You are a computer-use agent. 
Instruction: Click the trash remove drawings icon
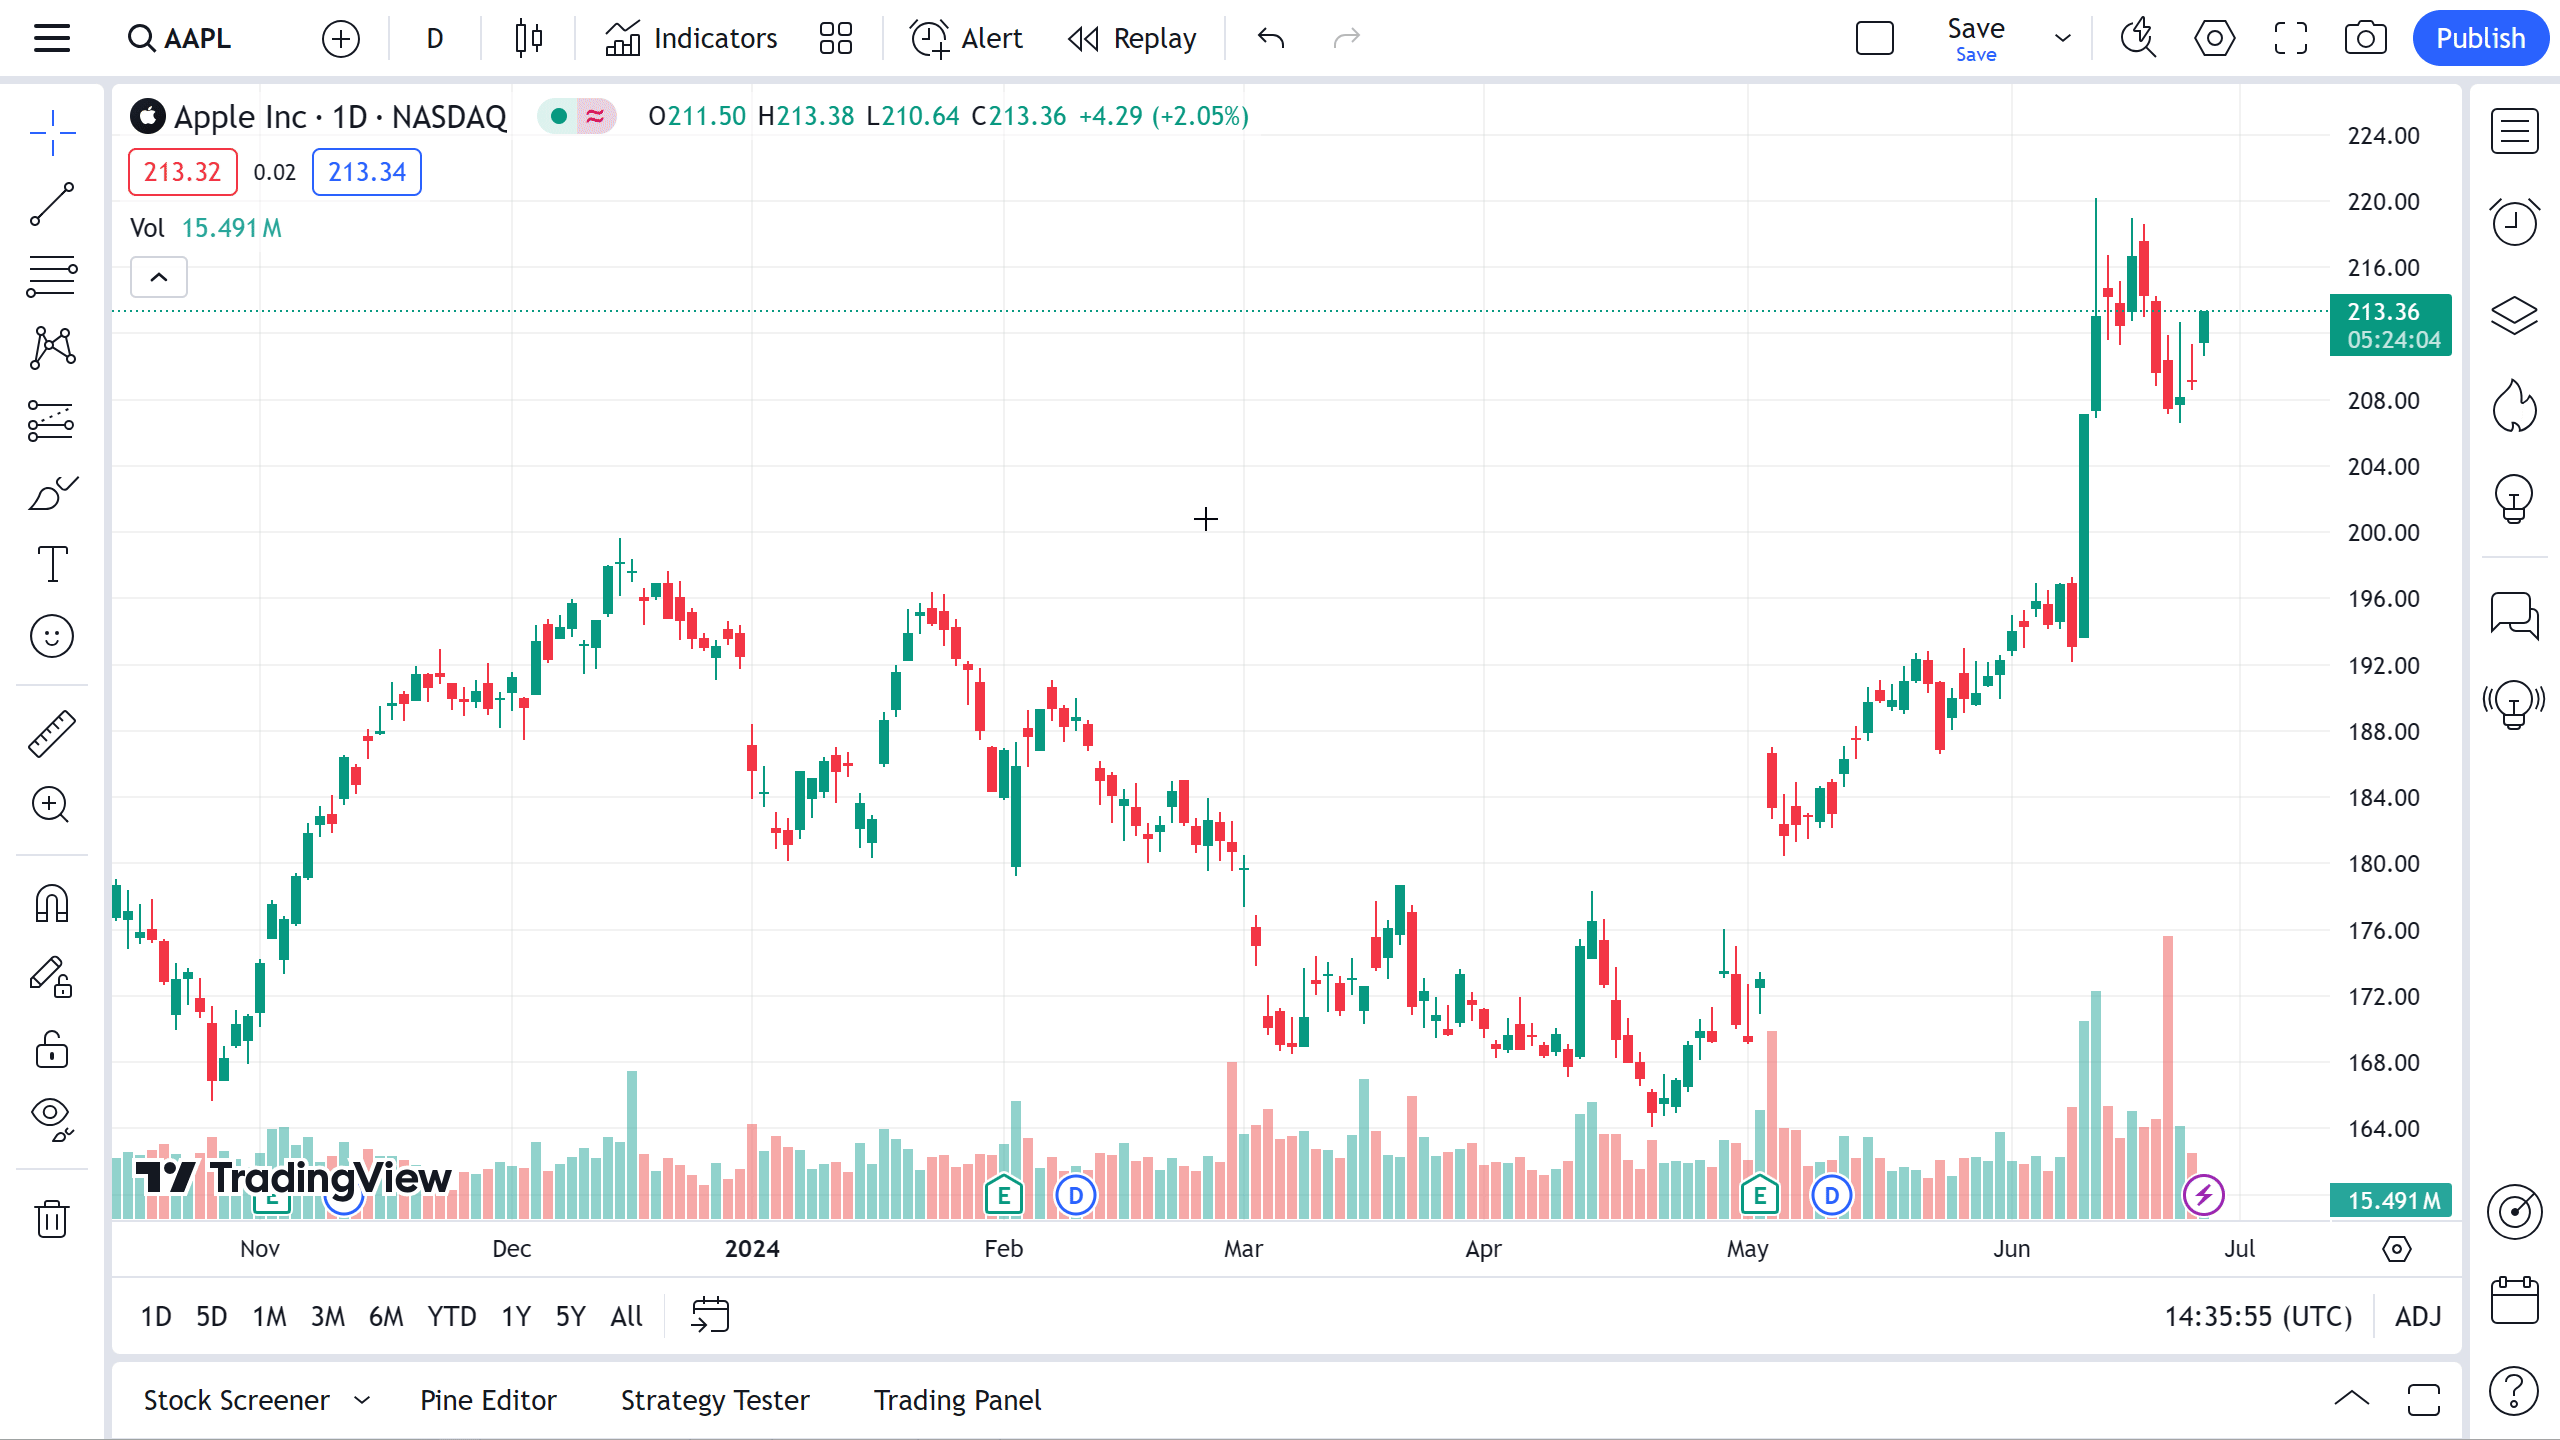click(x=52, y=1218)
